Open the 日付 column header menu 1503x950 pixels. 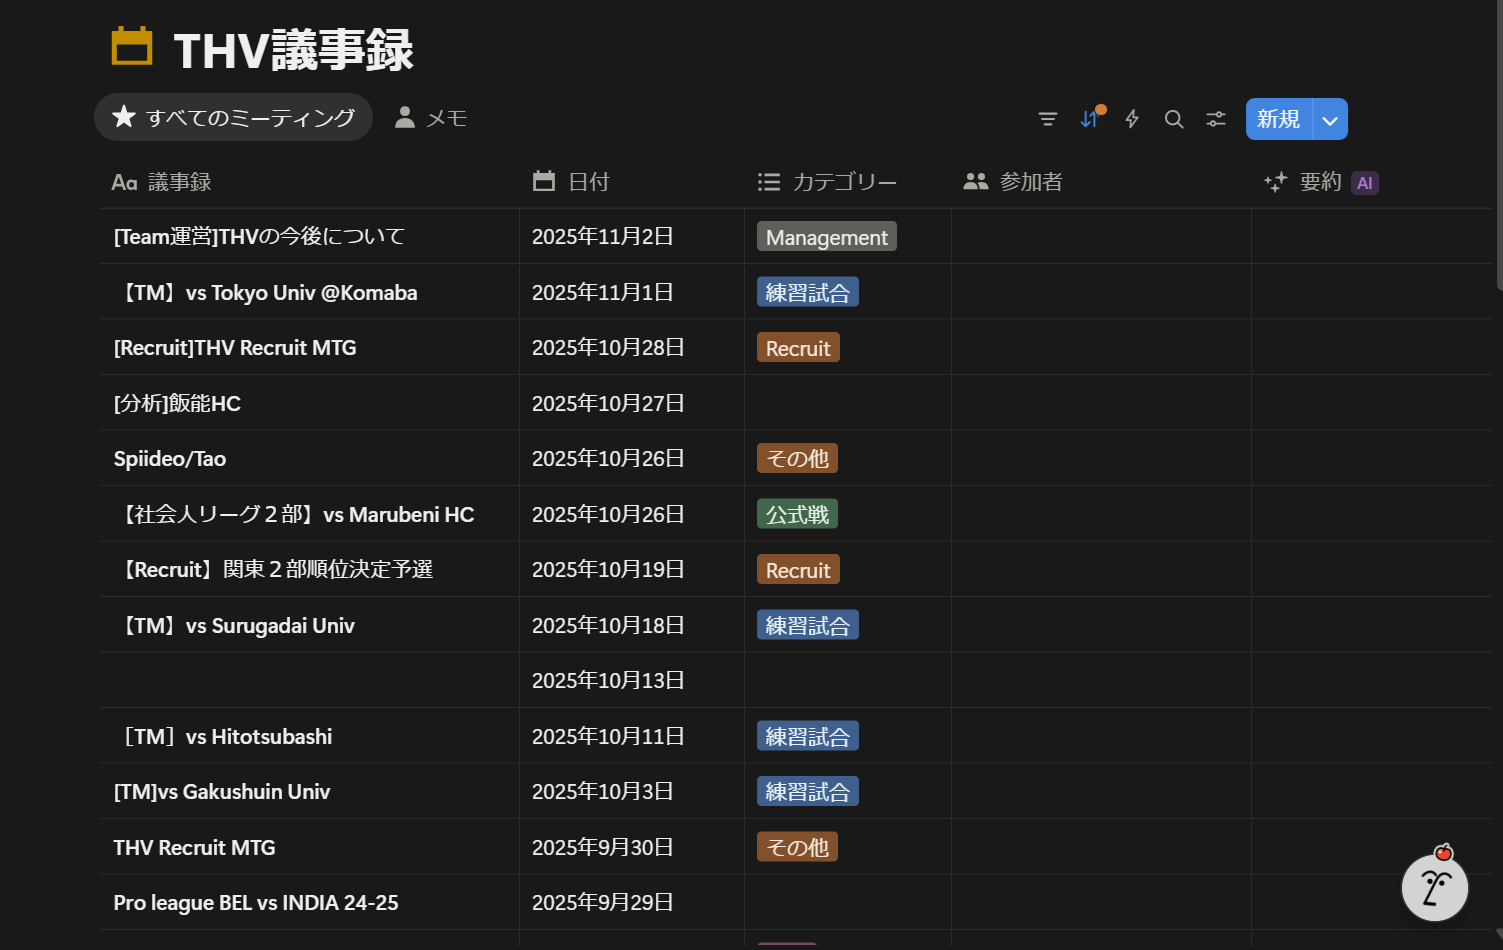pos(589,181)
